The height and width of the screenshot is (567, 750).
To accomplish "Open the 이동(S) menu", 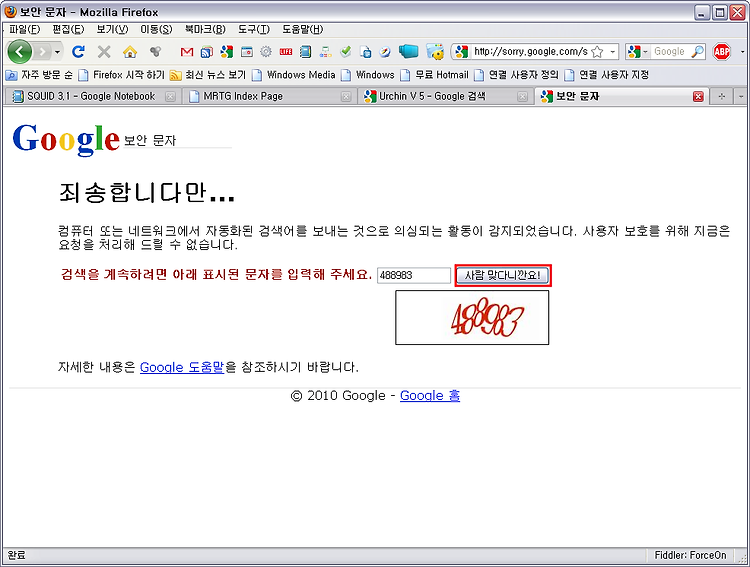I will [x=156, y=29].
